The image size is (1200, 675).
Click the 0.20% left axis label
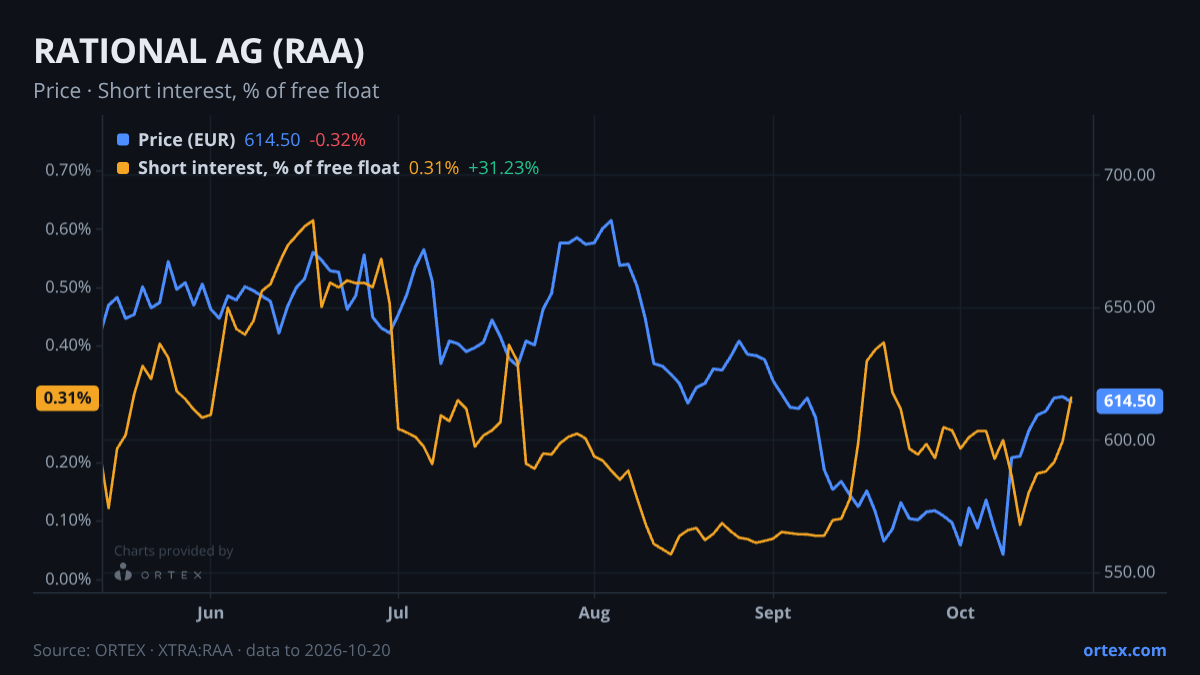pyautogui.click(x=69, y=462)
